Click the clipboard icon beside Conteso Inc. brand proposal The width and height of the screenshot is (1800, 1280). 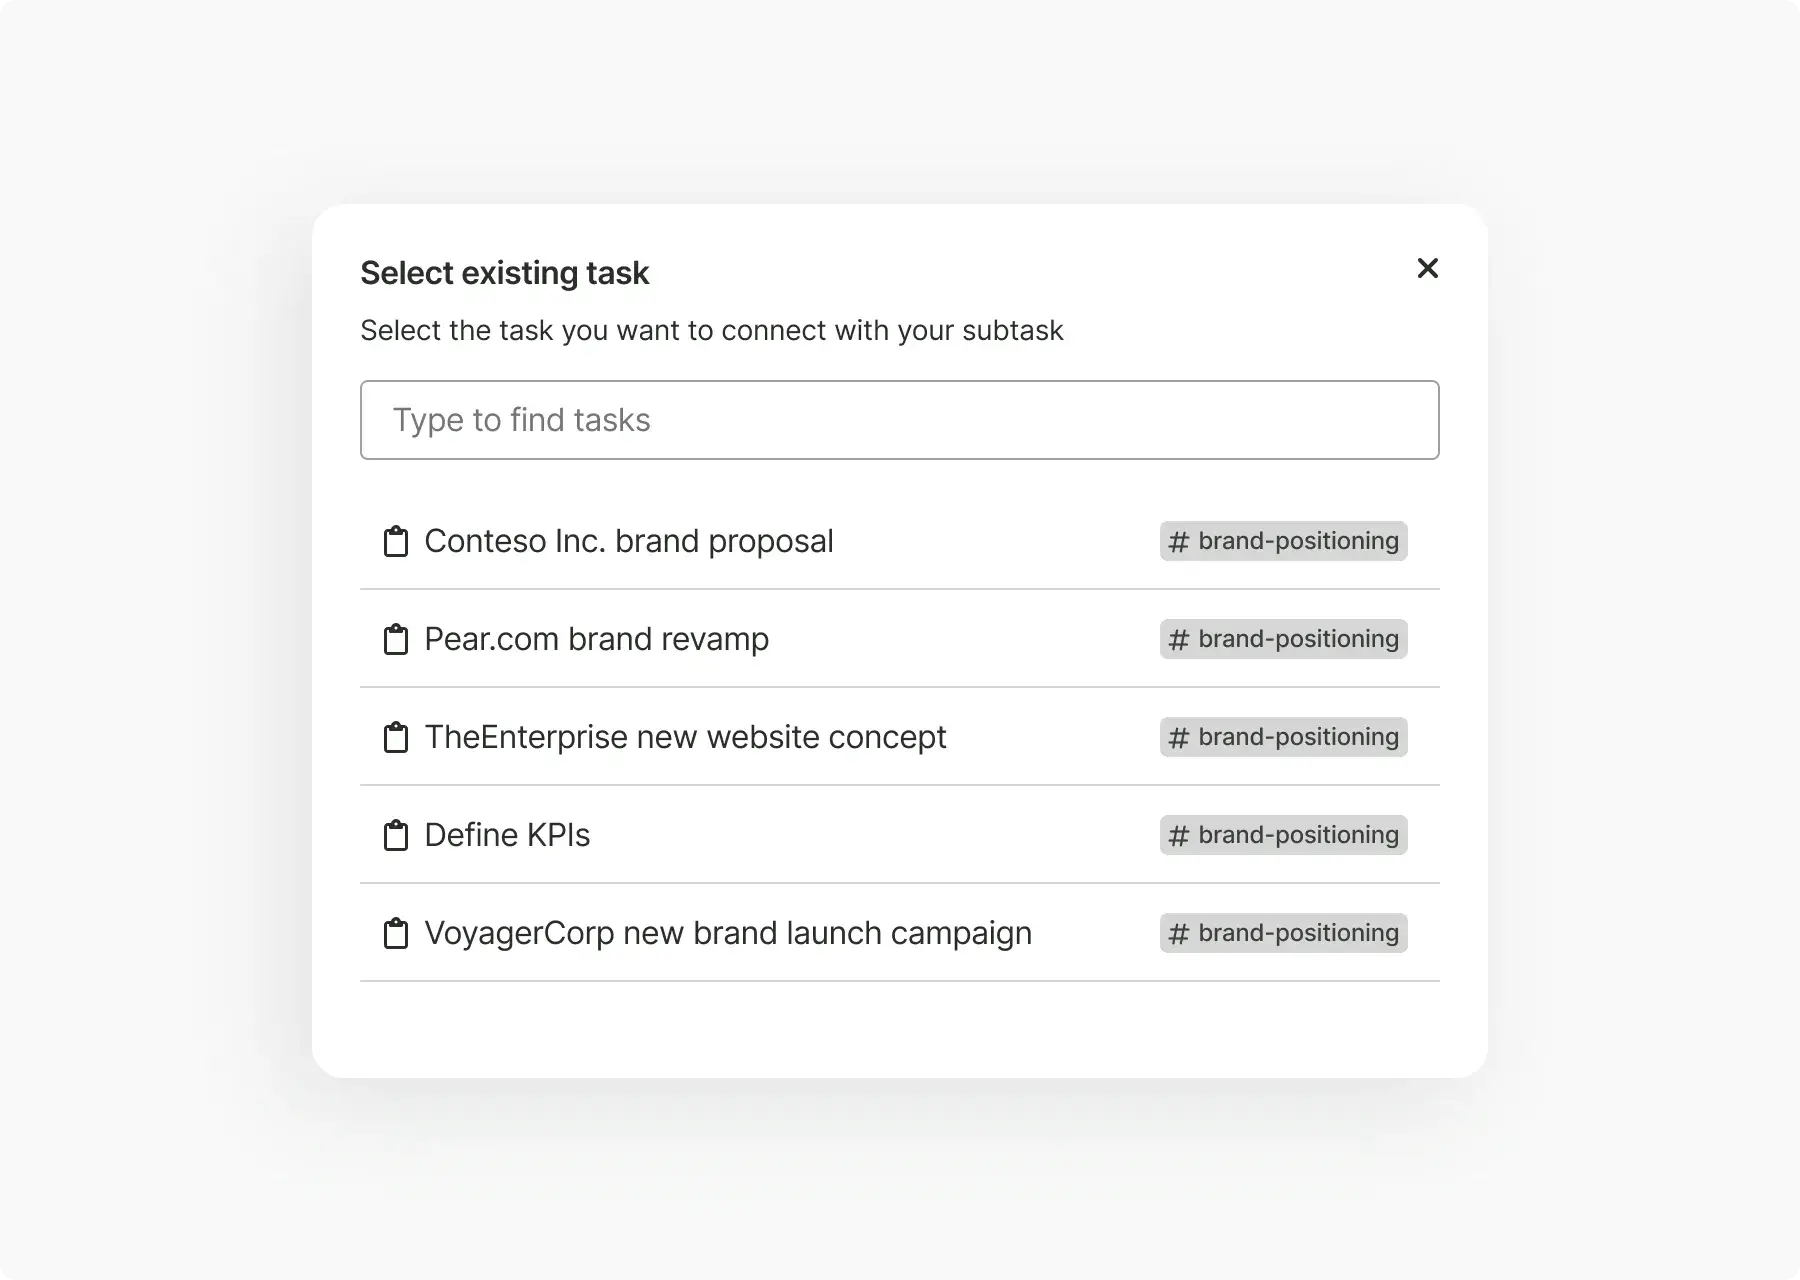396,541
